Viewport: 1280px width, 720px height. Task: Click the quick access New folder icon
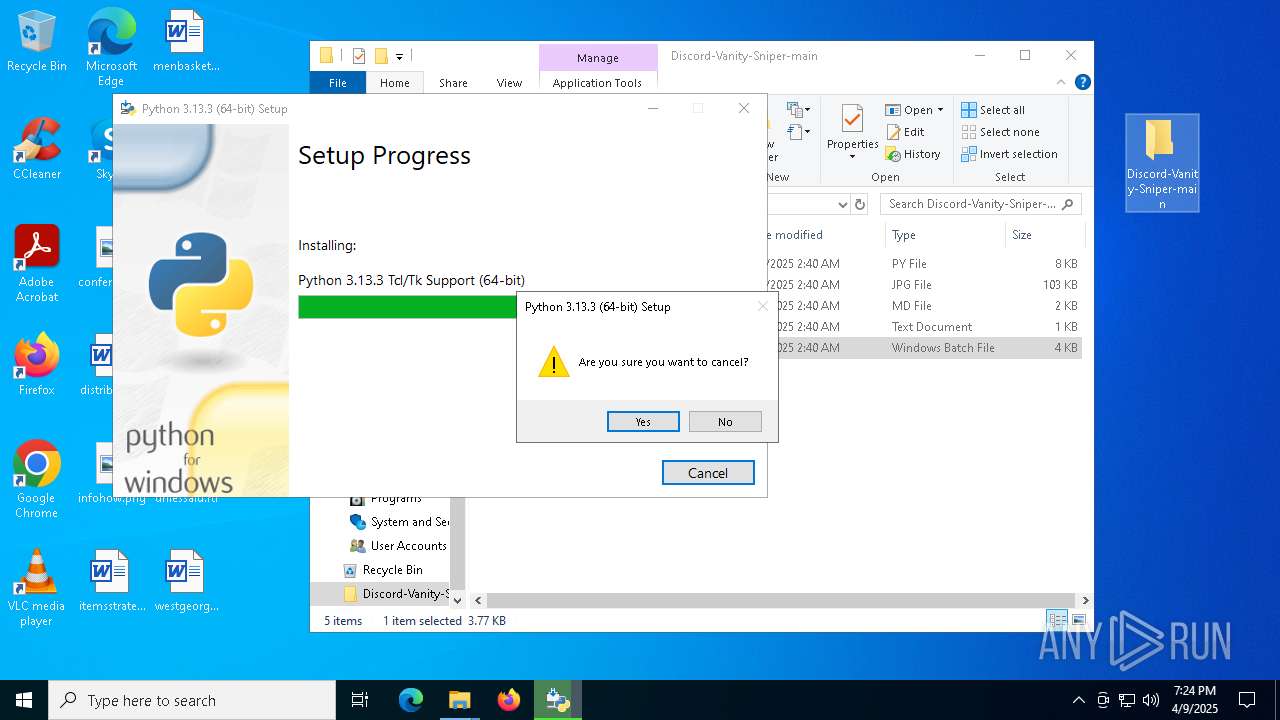[381, 56]
